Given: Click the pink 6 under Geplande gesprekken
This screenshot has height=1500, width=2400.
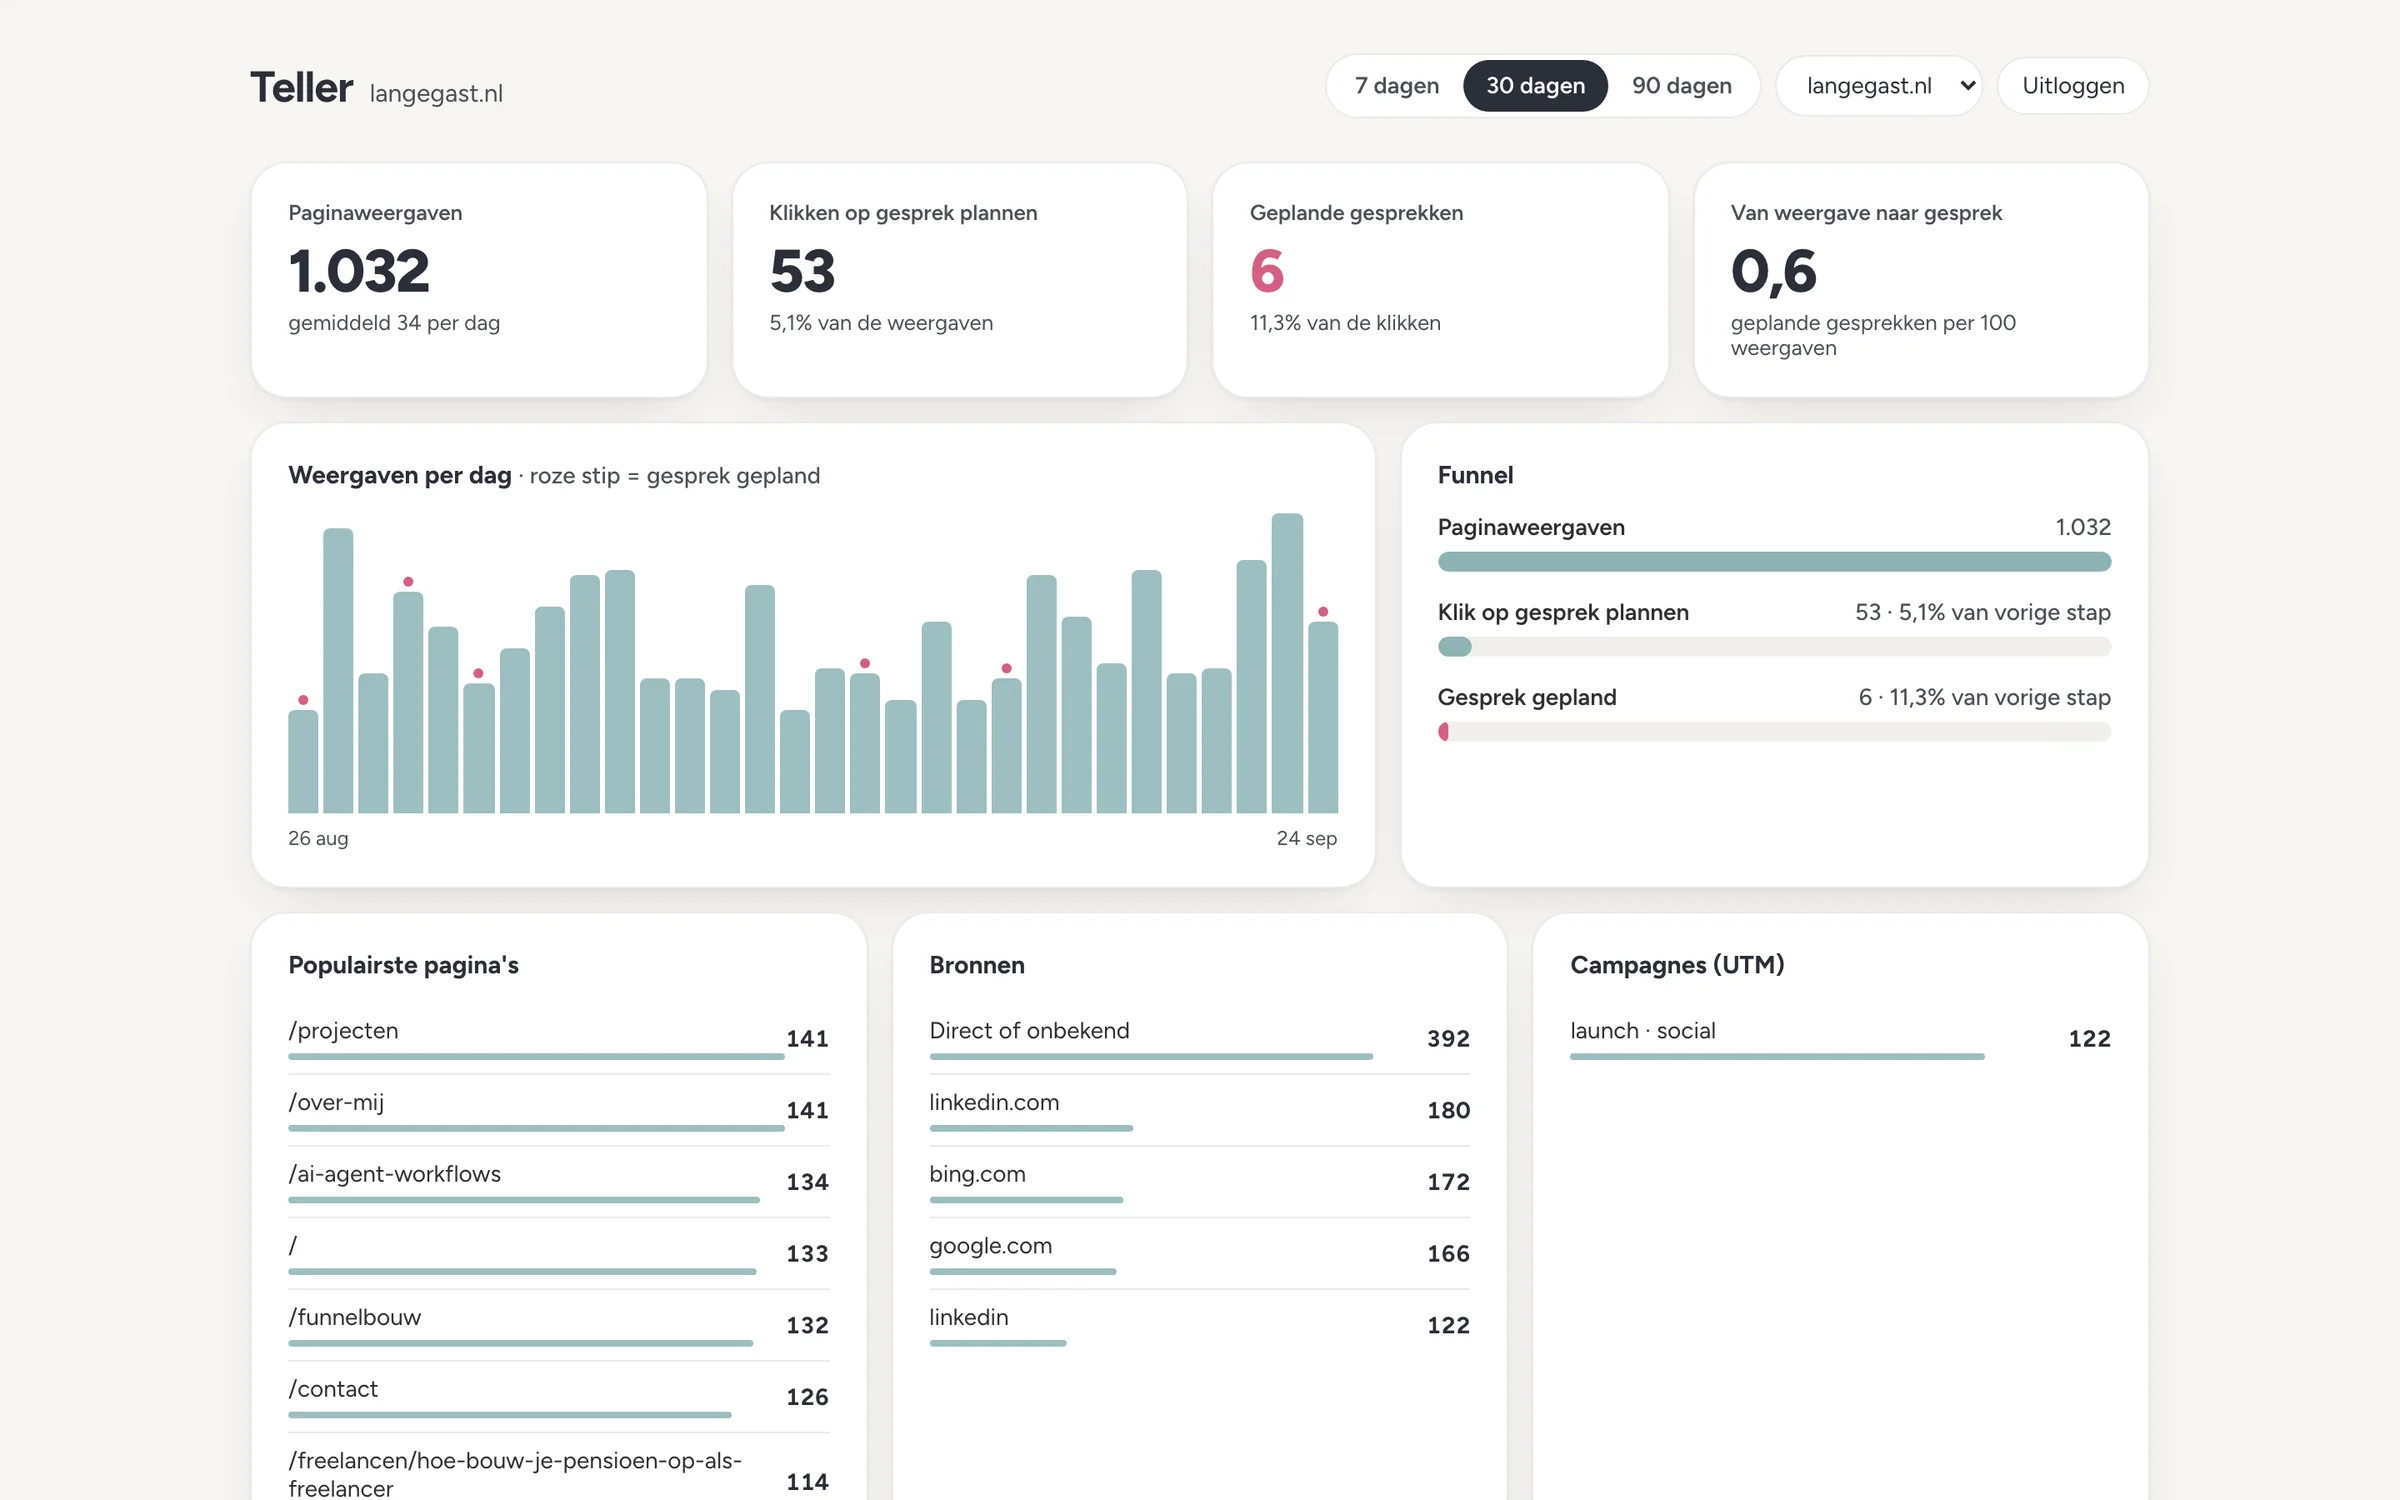Looking at the screenshot, I should click(1267, 271).
